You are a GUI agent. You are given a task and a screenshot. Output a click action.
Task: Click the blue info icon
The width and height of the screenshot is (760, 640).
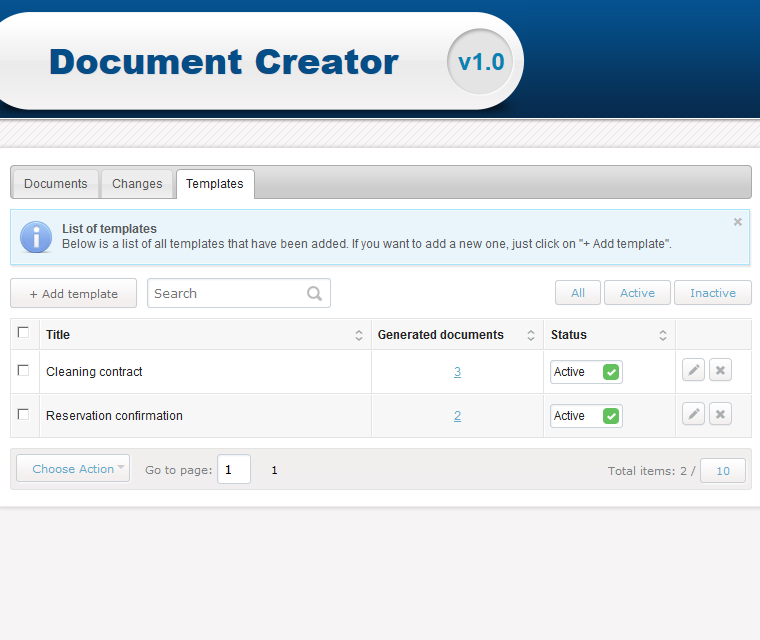36,237
